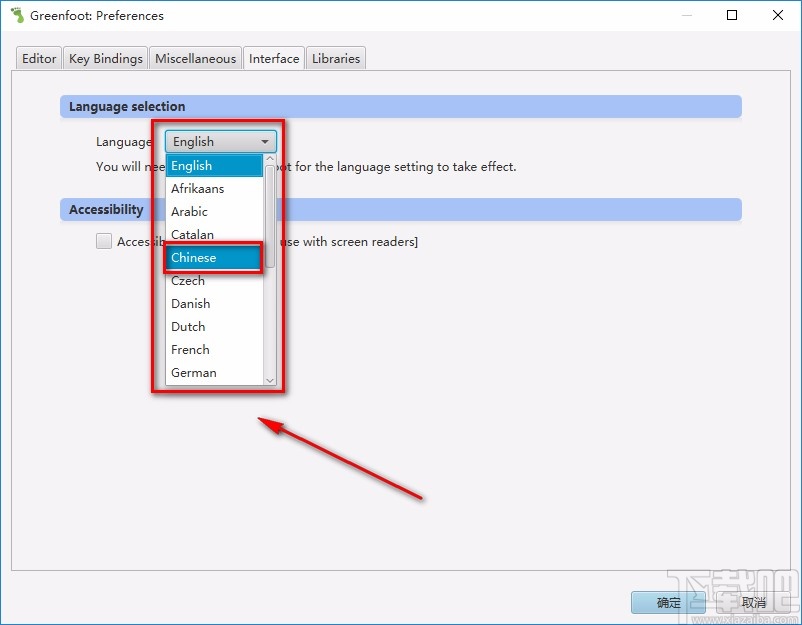Cancel preferences with the 取消 button

753,602
